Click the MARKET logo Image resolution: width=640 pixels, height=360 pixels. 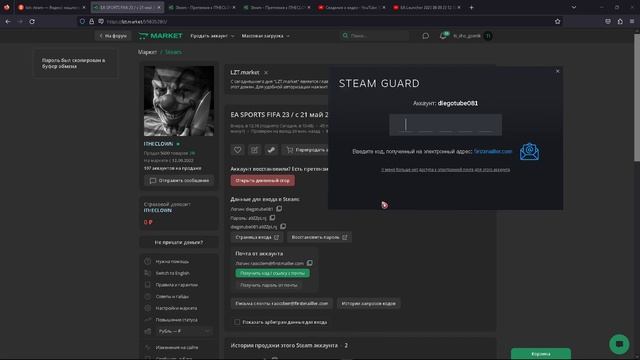(160, 36)
